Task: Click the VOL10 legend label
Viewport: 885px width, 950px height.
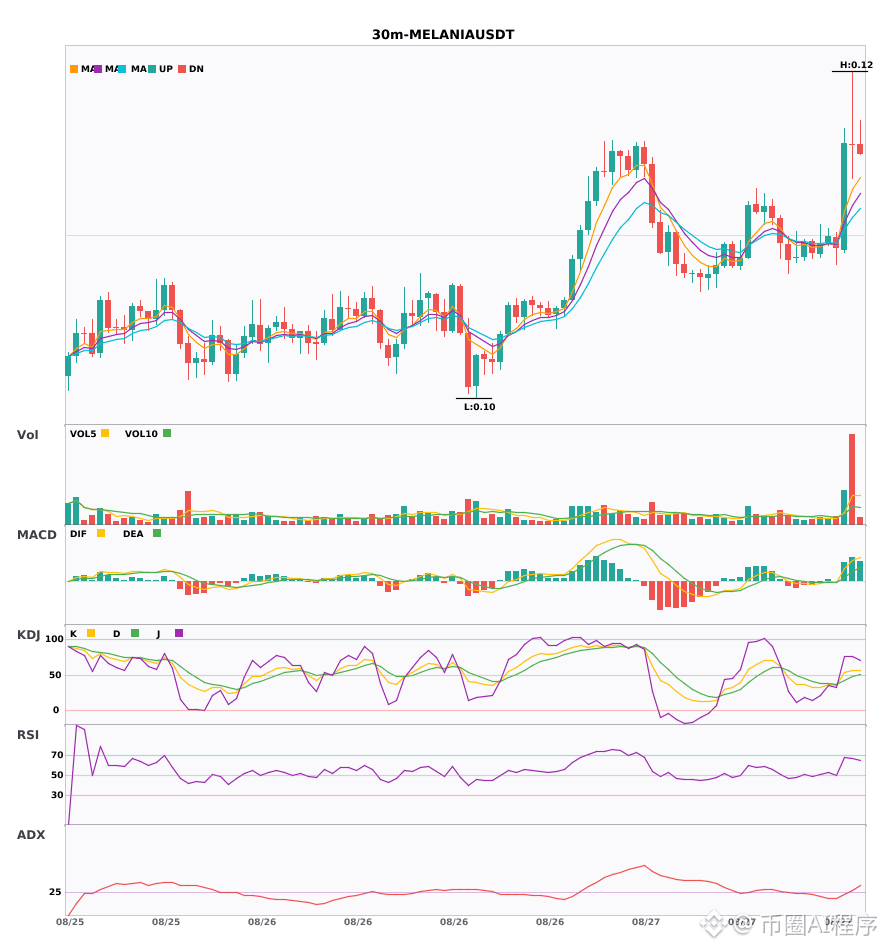Action: pos(141,434)
